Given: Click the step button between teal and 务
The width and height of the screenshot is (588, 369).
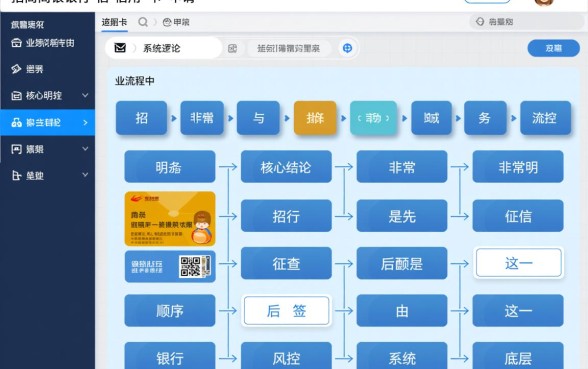Looking at the screenshot, I should tap(431, 118).
